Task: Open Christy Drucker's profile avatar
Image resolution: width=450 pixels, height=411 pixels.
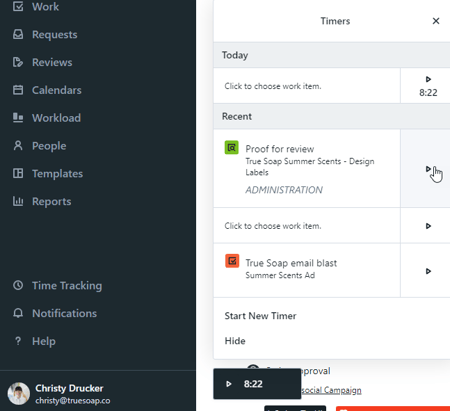Action: 19,394
